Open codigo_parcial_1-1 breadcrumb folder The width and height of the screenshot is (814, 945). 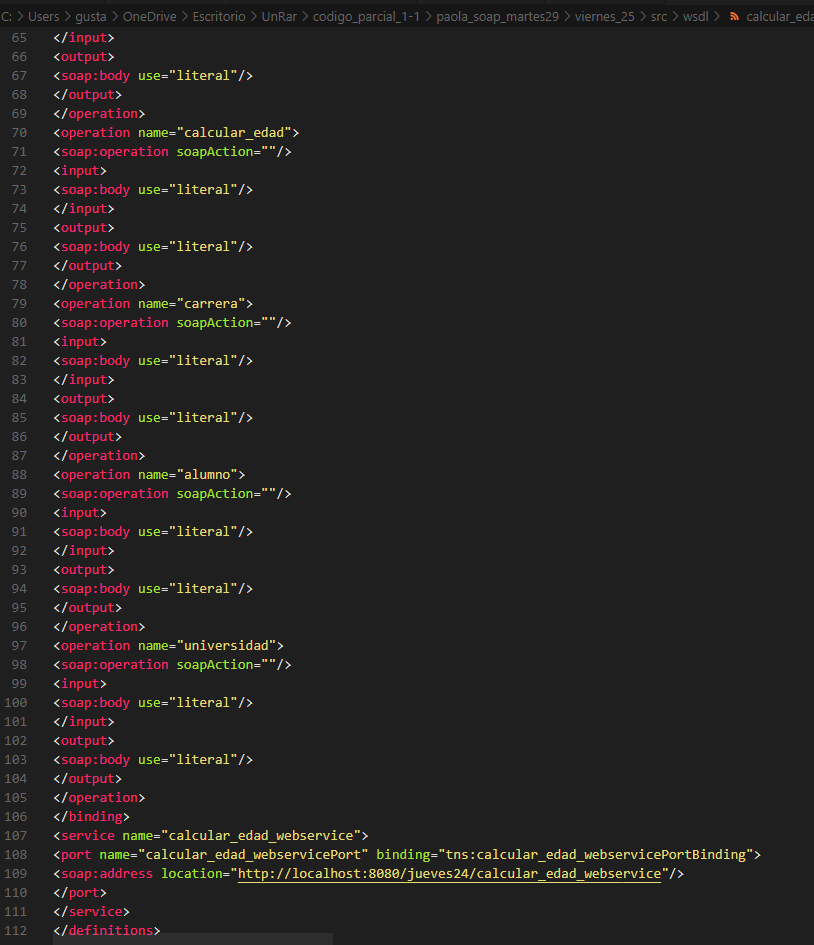click(x=366, y=17)
